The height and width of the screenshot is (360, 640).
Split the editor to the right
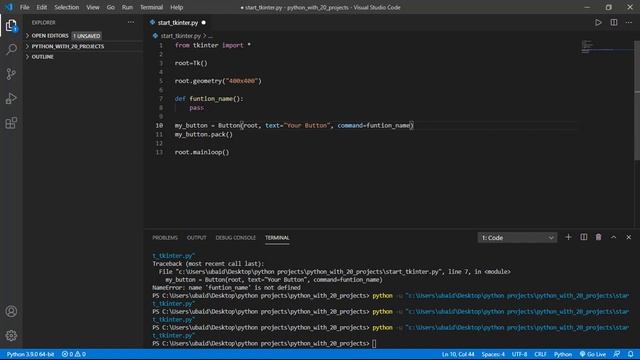coord(613,22)
